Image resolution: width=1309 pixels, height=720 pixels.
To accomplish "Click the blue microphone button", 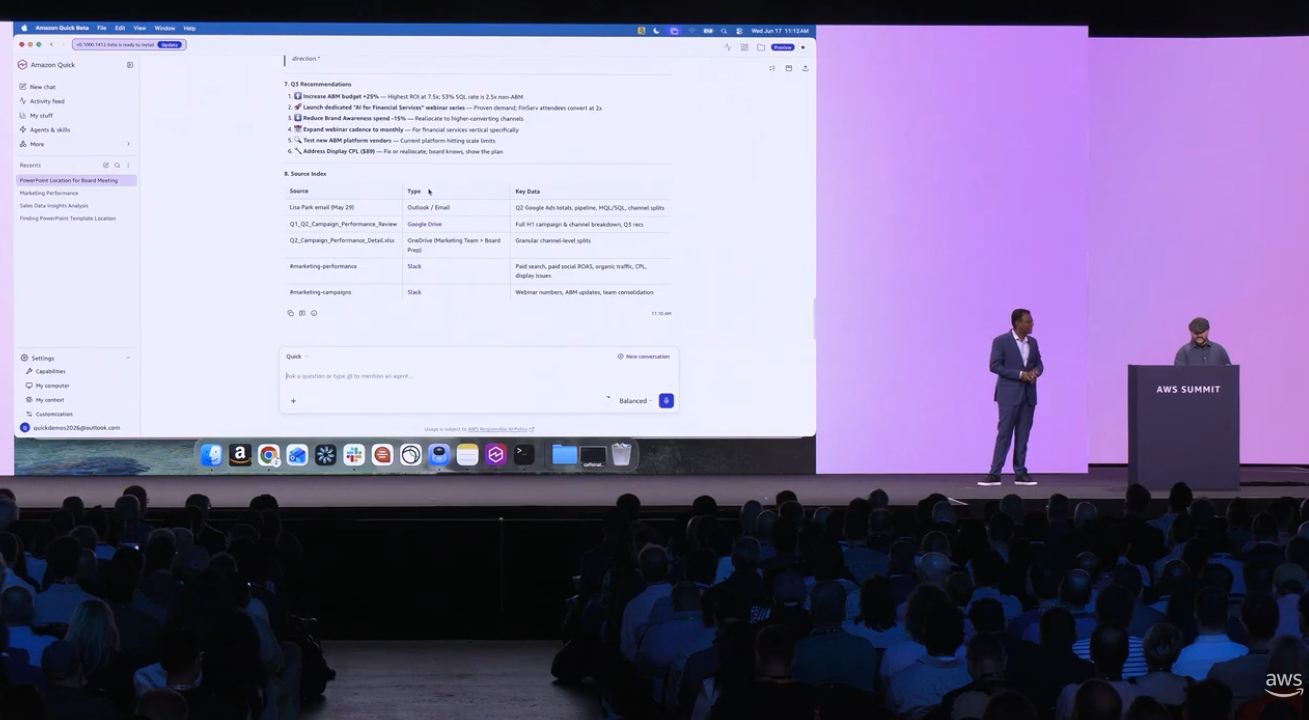I will pyautogui.click(x=666, y=401).
